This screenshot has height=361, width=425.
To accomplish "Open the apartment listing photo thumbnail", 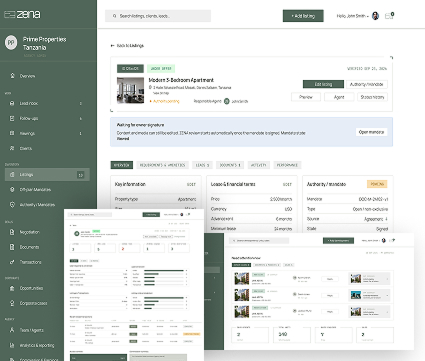I will point(130,90).
